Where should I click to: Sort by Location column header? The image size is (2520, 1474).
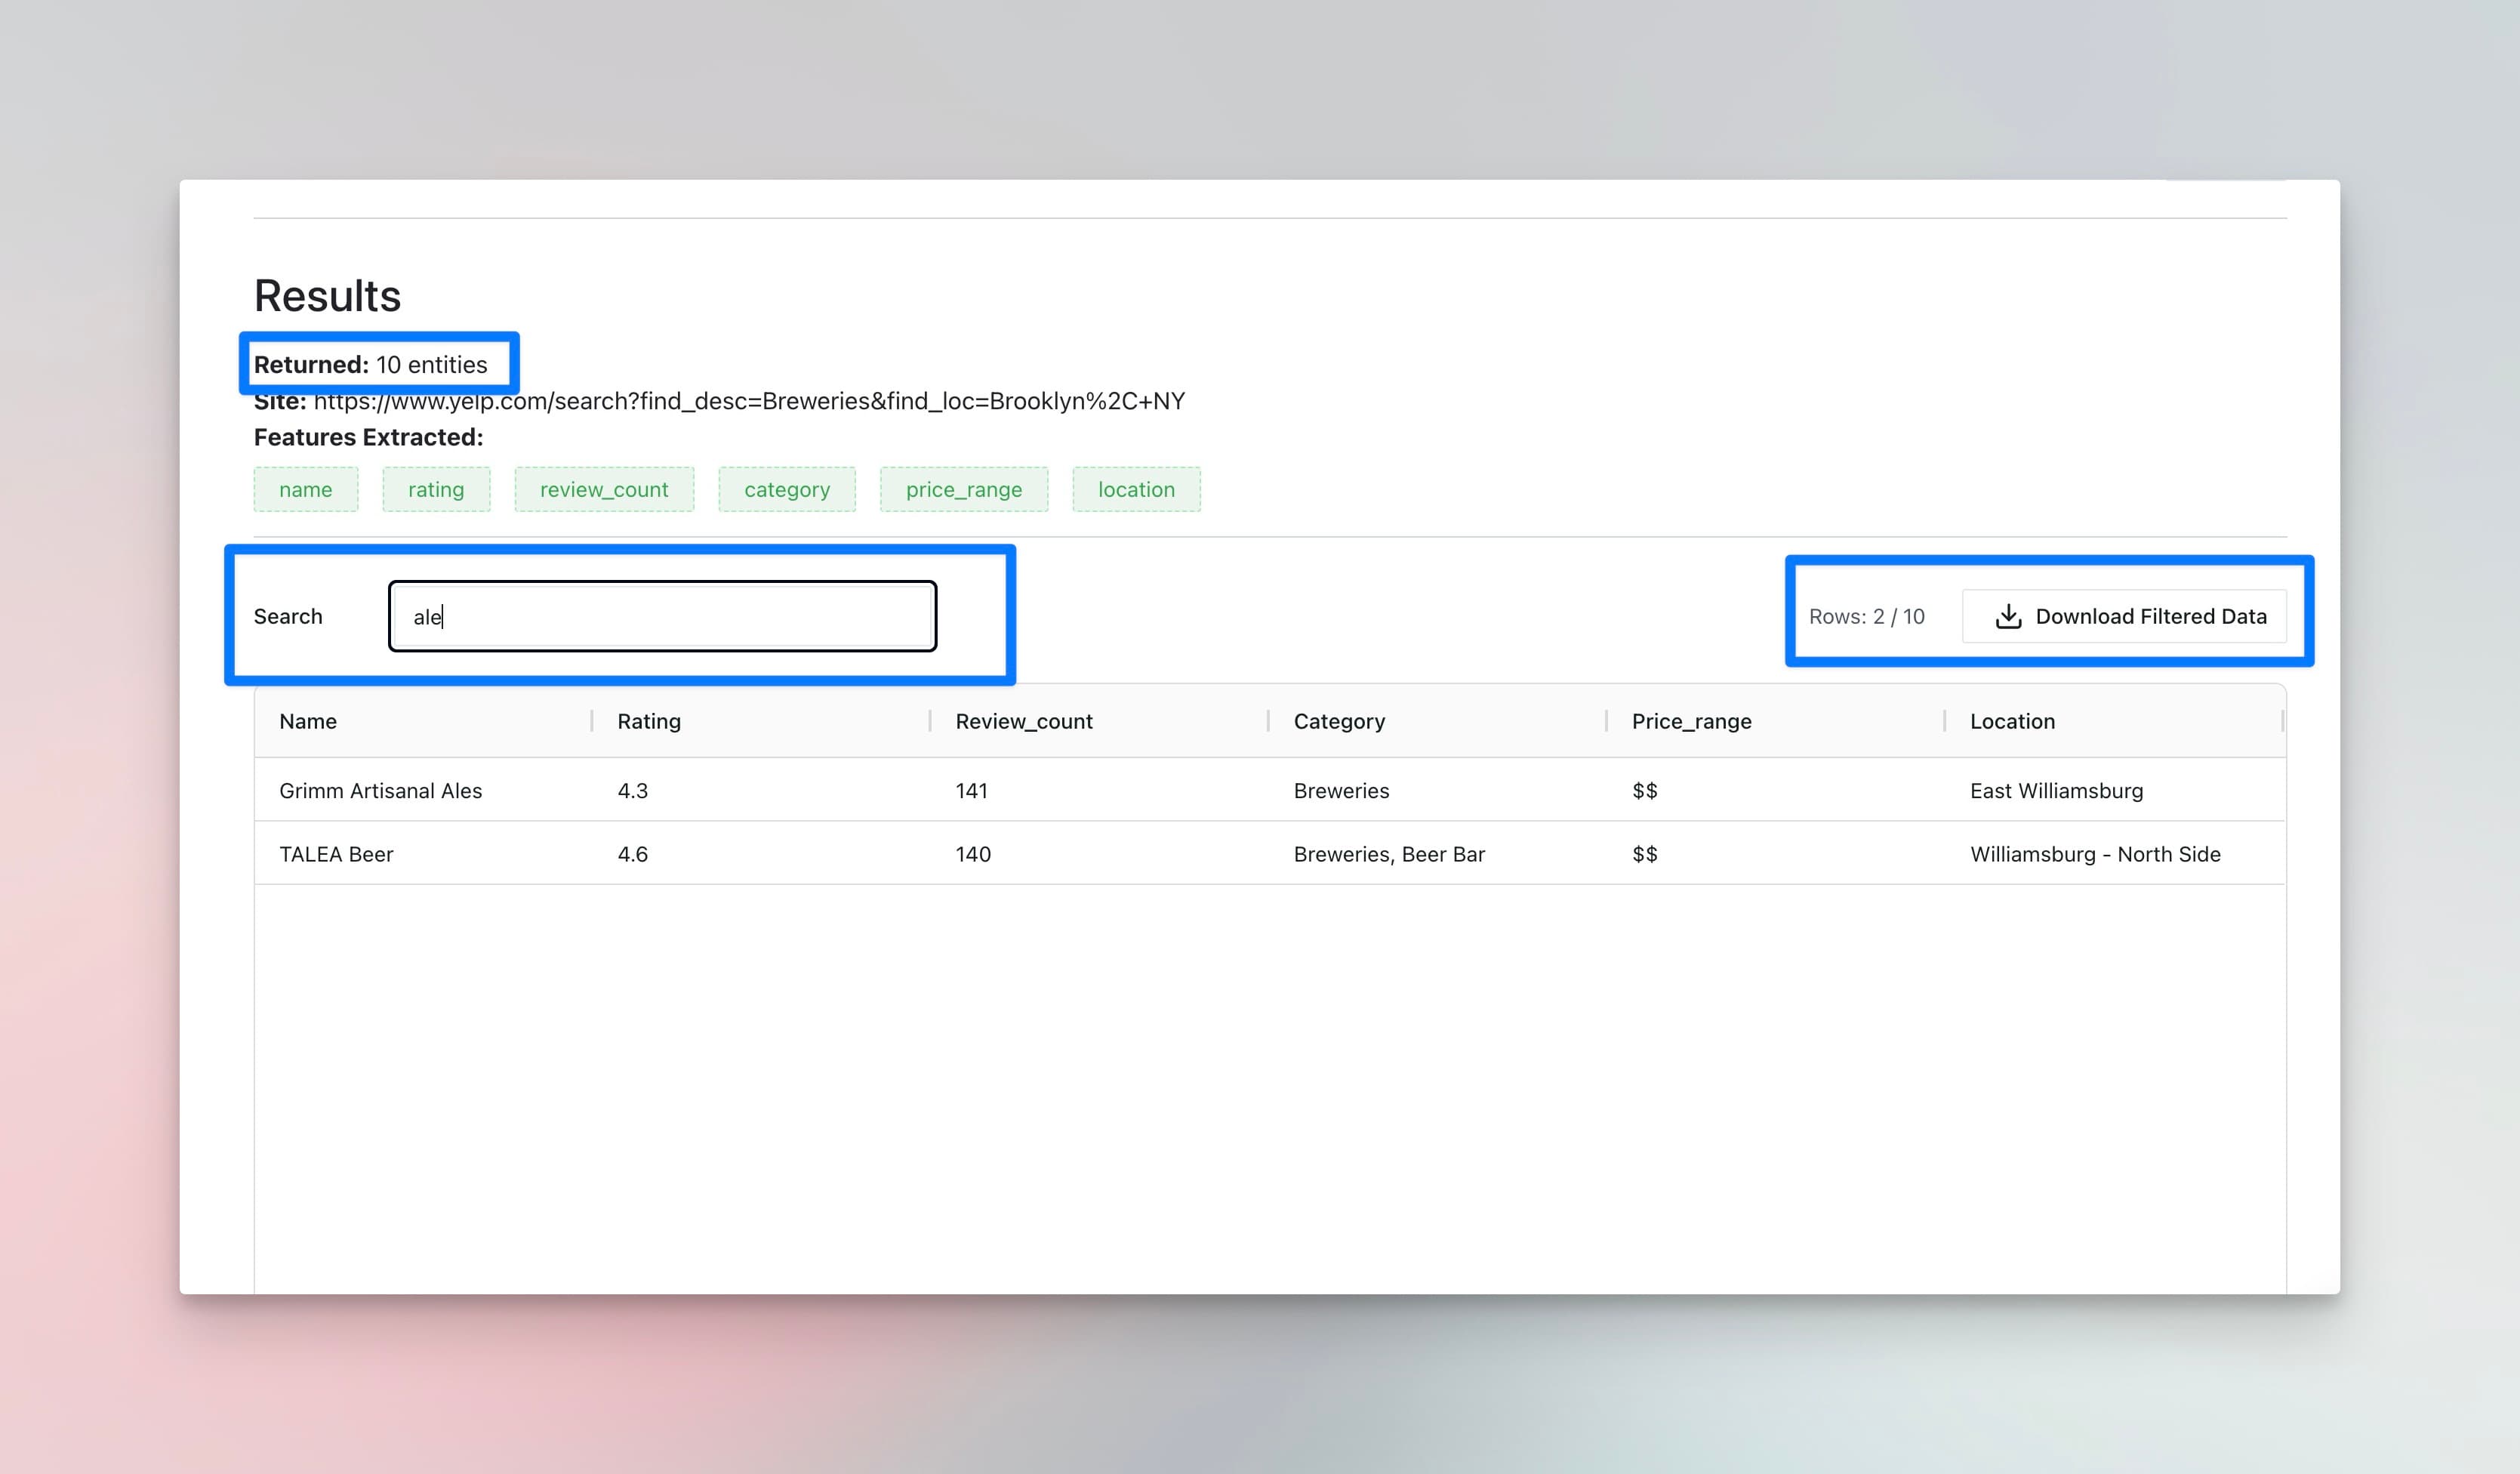[2012, 721]
